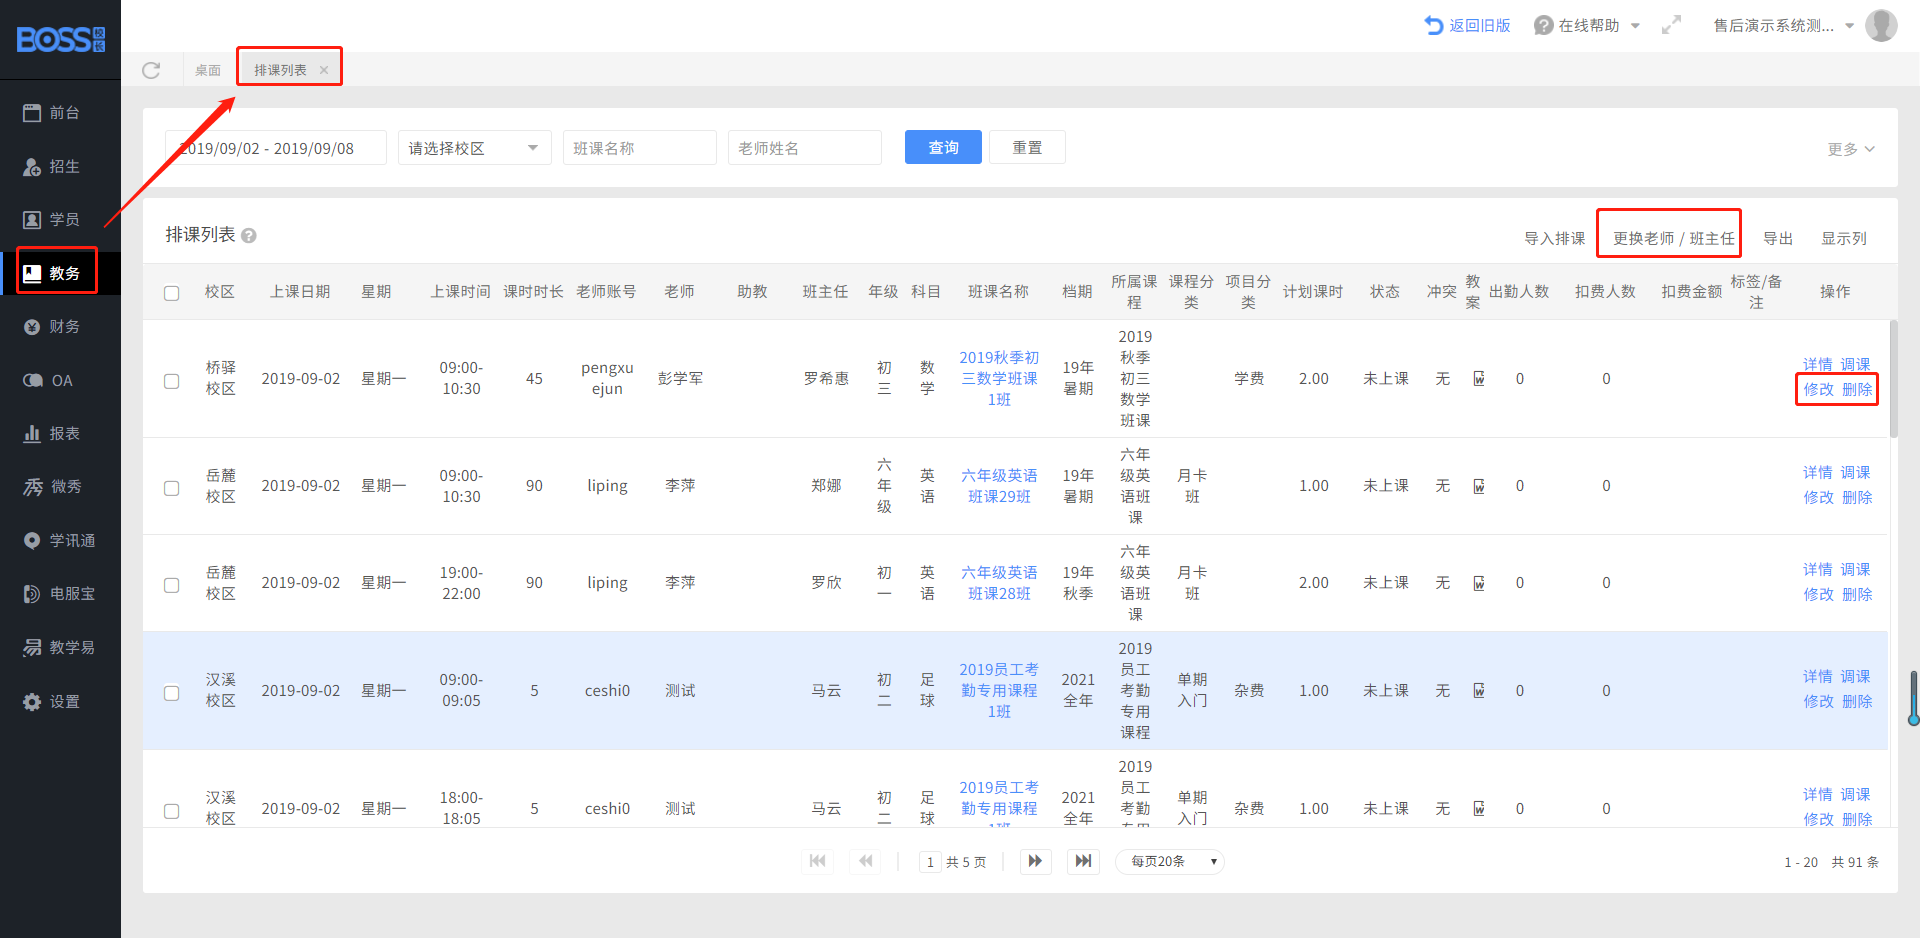The height and width of the screenshot is (938, 1920).
Task: Click 导入排课 in the toolbar
Action: 1554,238
